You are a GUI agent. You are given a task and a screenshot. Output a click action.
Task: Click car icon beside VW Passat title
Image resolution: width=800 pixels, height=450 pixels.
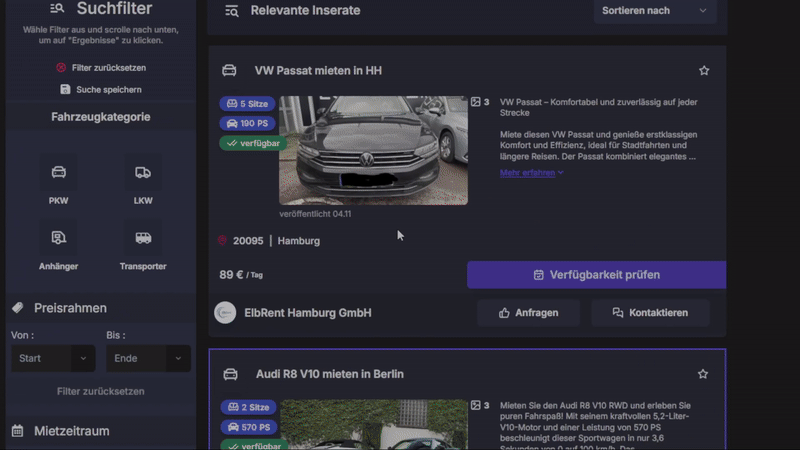coord(229,70)
